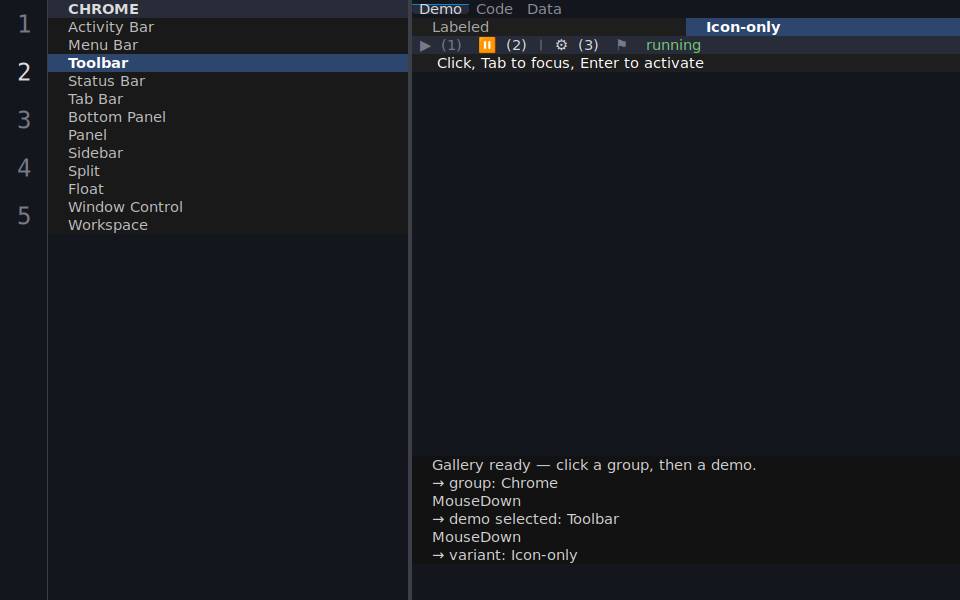The width and height of the screenshot is (960, 600).
Task: Select Menu Bar in the list
Action: 228,45
